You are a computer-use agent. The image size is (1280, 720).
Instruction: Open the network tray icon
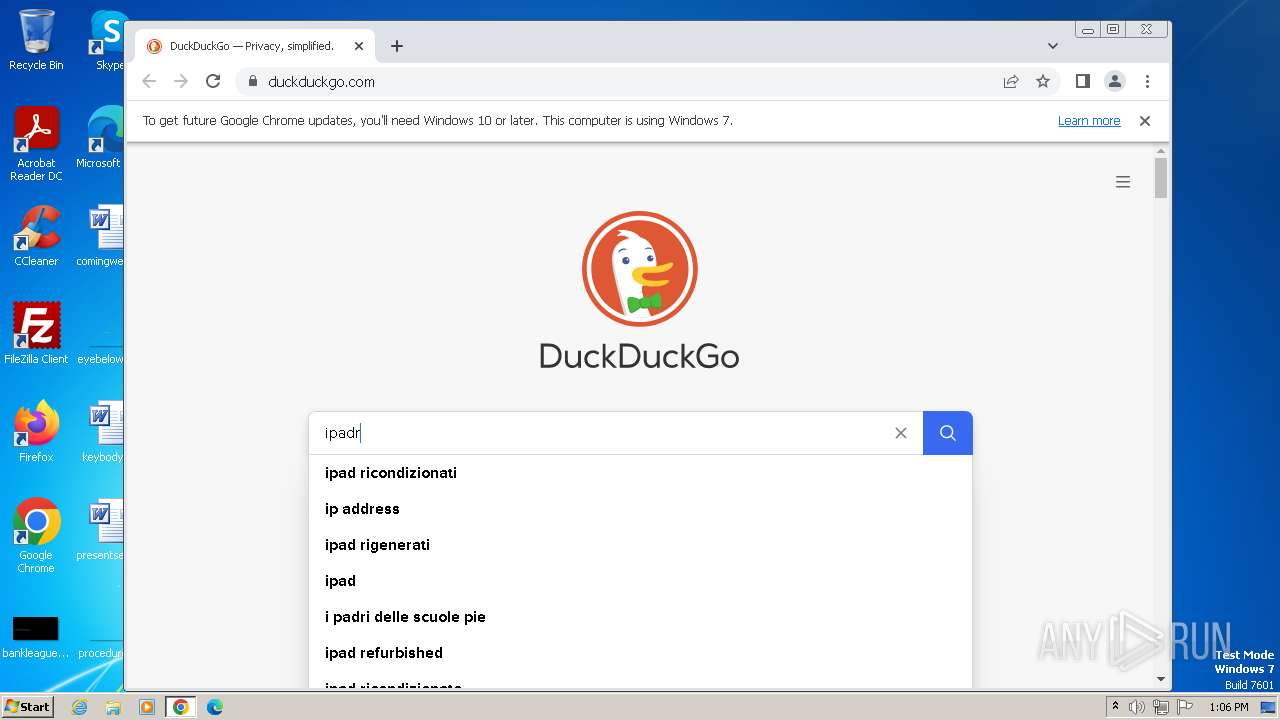pyautogui.click(x=1161, y=707)
